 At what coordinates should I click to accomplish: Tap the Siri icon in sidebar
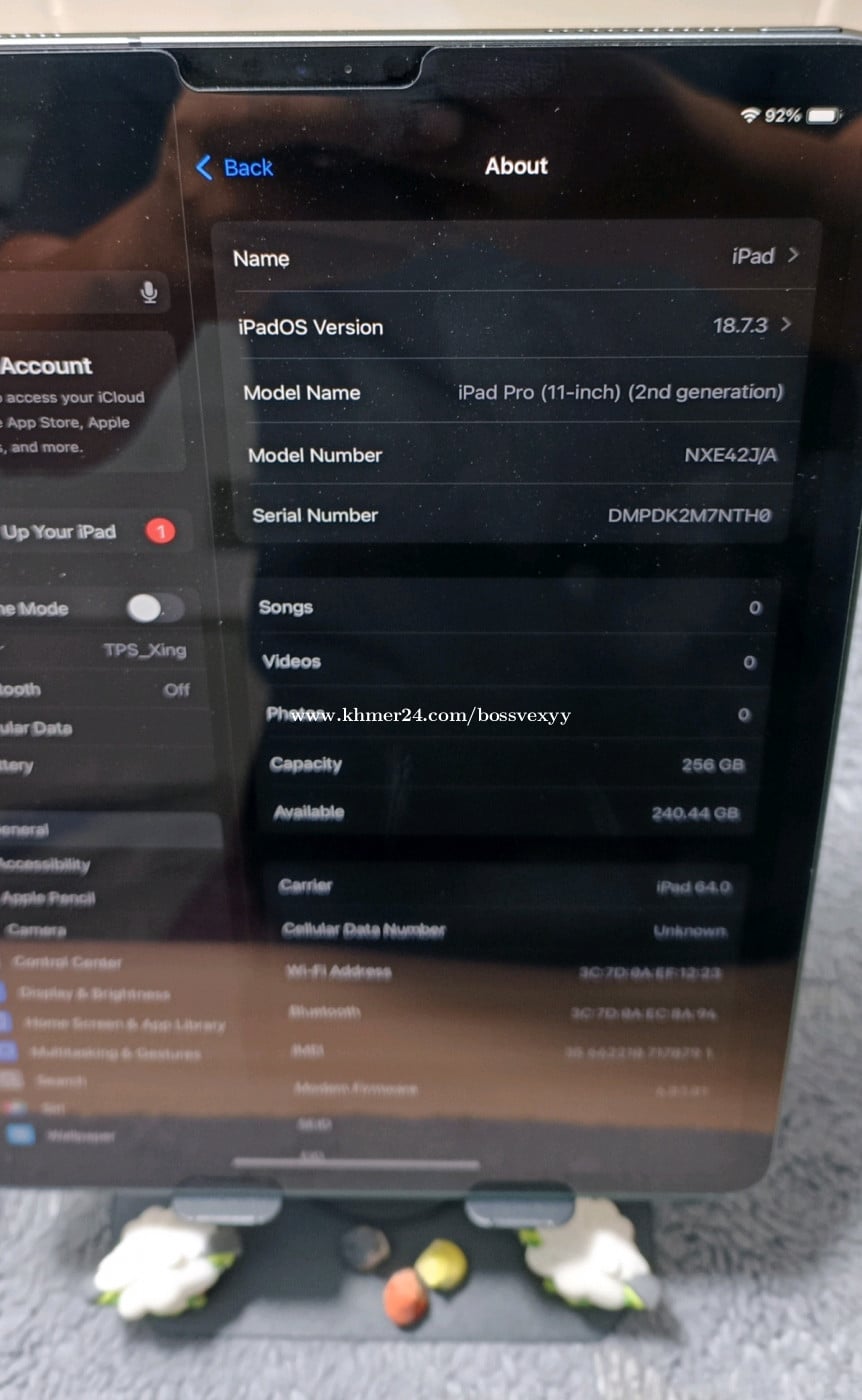click(x=14, y=1108)
